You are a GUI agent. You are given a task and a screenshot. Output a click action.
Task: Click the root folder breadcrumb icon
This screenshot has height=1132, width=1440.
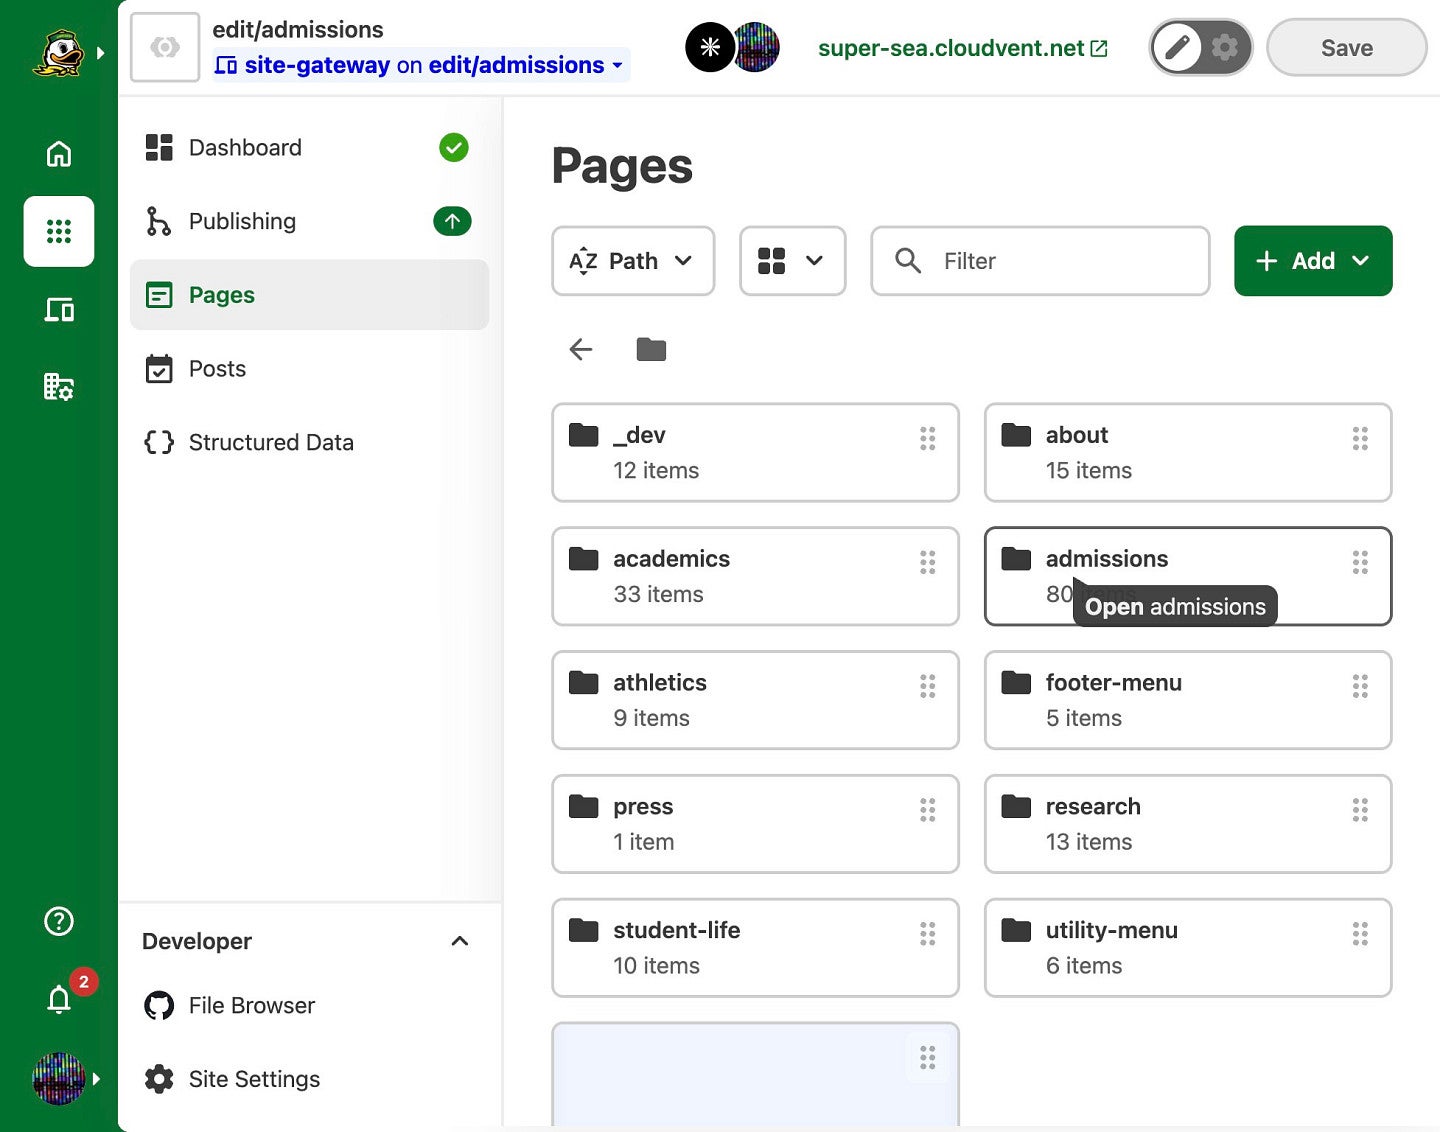[651, 349]
